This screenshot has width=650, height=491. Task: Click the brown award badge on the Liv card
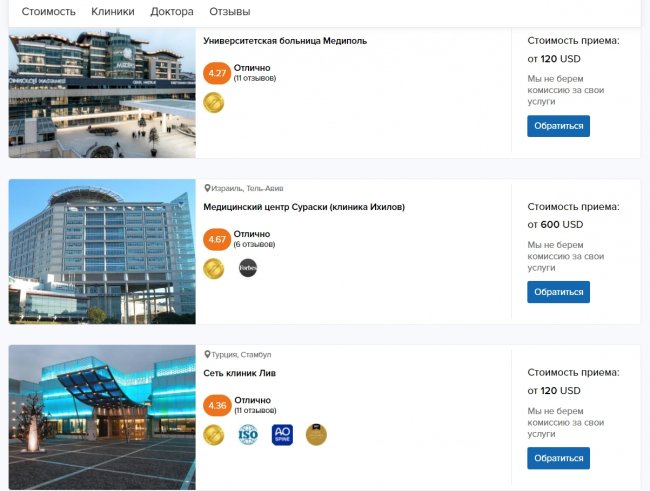coord(316,434)
